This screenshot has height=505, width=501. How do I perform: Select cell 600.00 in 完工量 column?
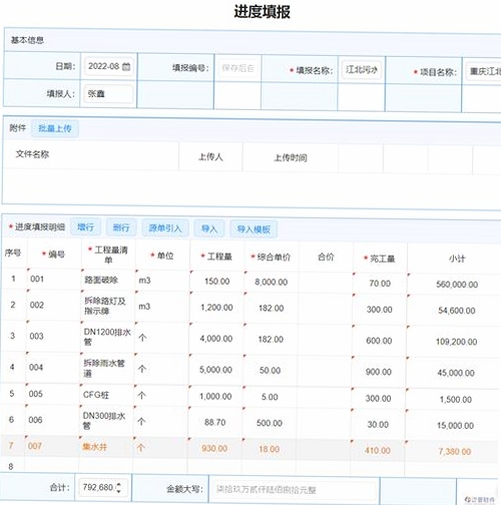[379, 341]
